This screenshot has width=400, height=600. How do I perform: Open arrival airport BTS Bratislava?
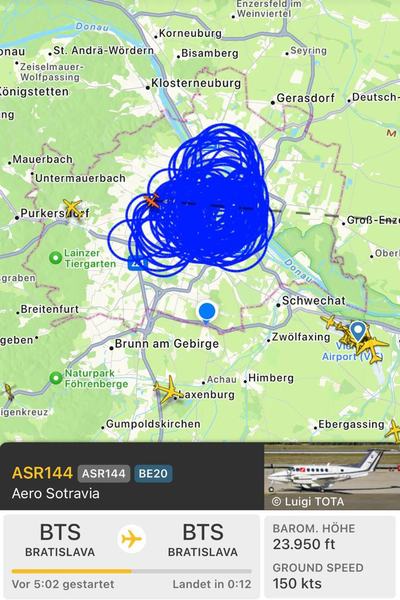[x=203, y=540]
